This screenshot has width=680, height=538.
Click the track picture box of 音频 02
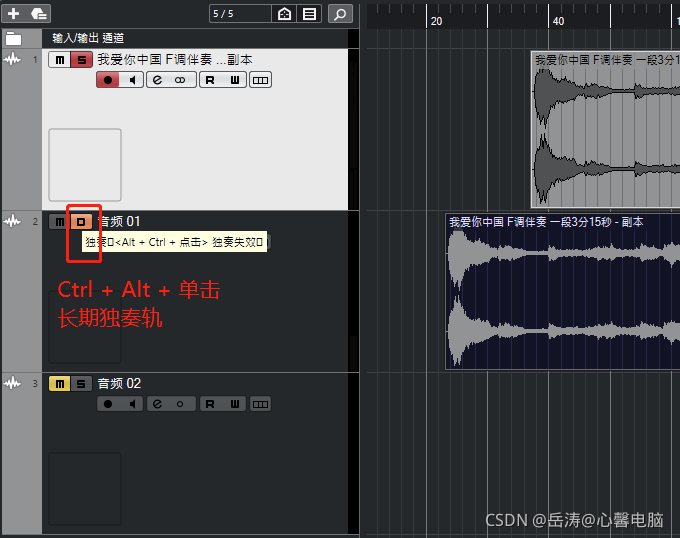(85, 489)
